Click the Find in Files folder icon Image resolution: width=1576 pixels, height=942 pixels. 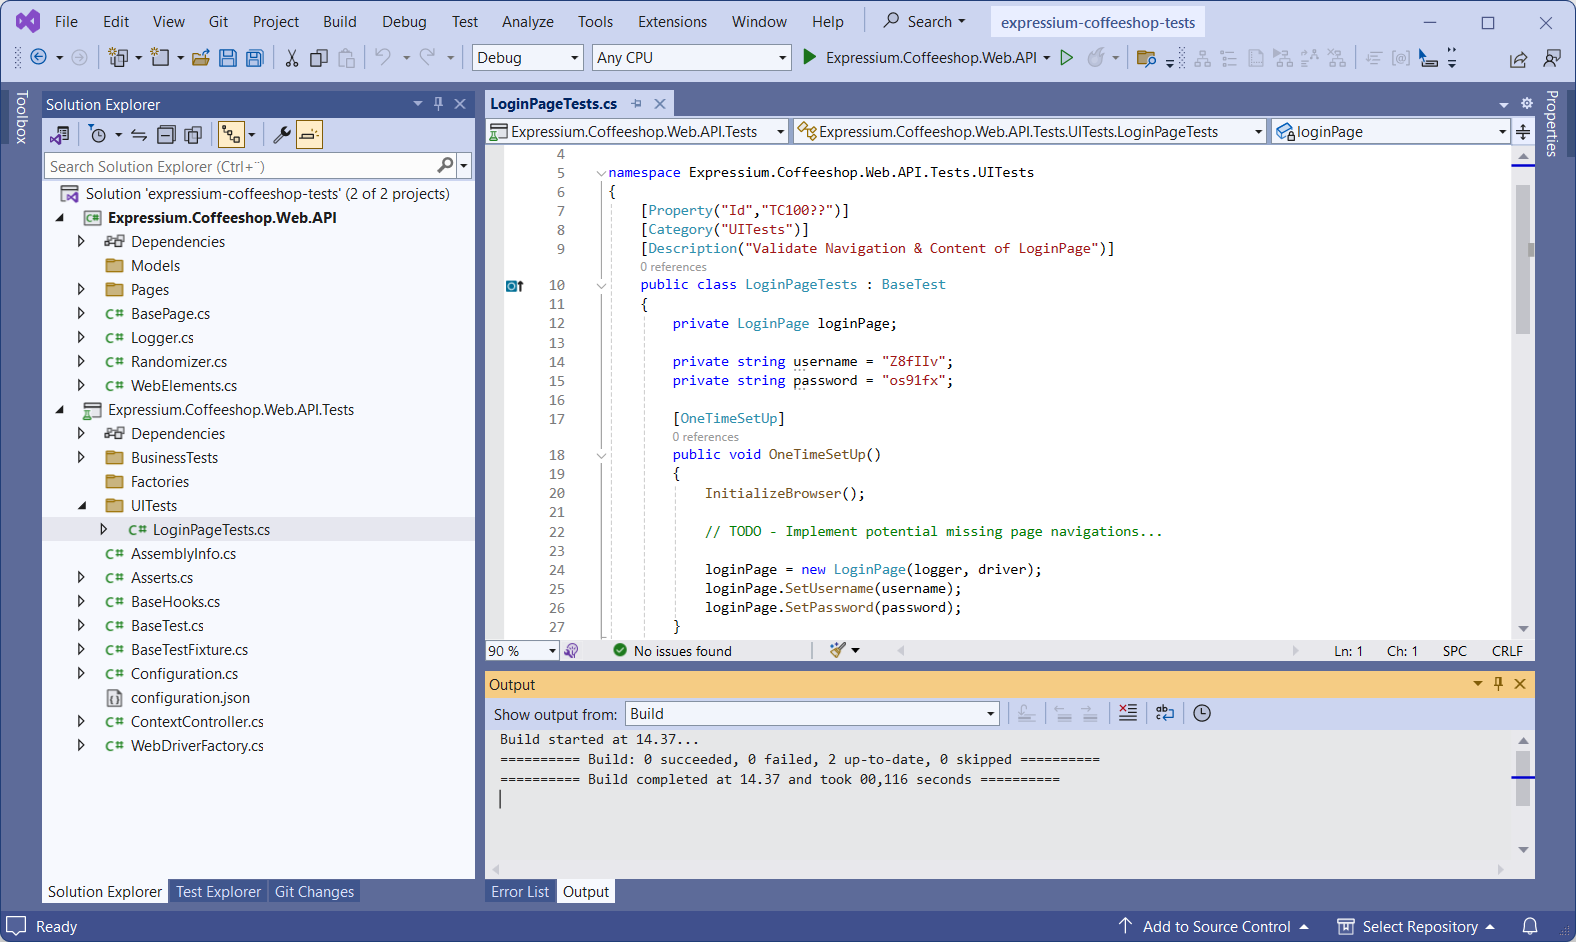click(x=1147, y=58)
